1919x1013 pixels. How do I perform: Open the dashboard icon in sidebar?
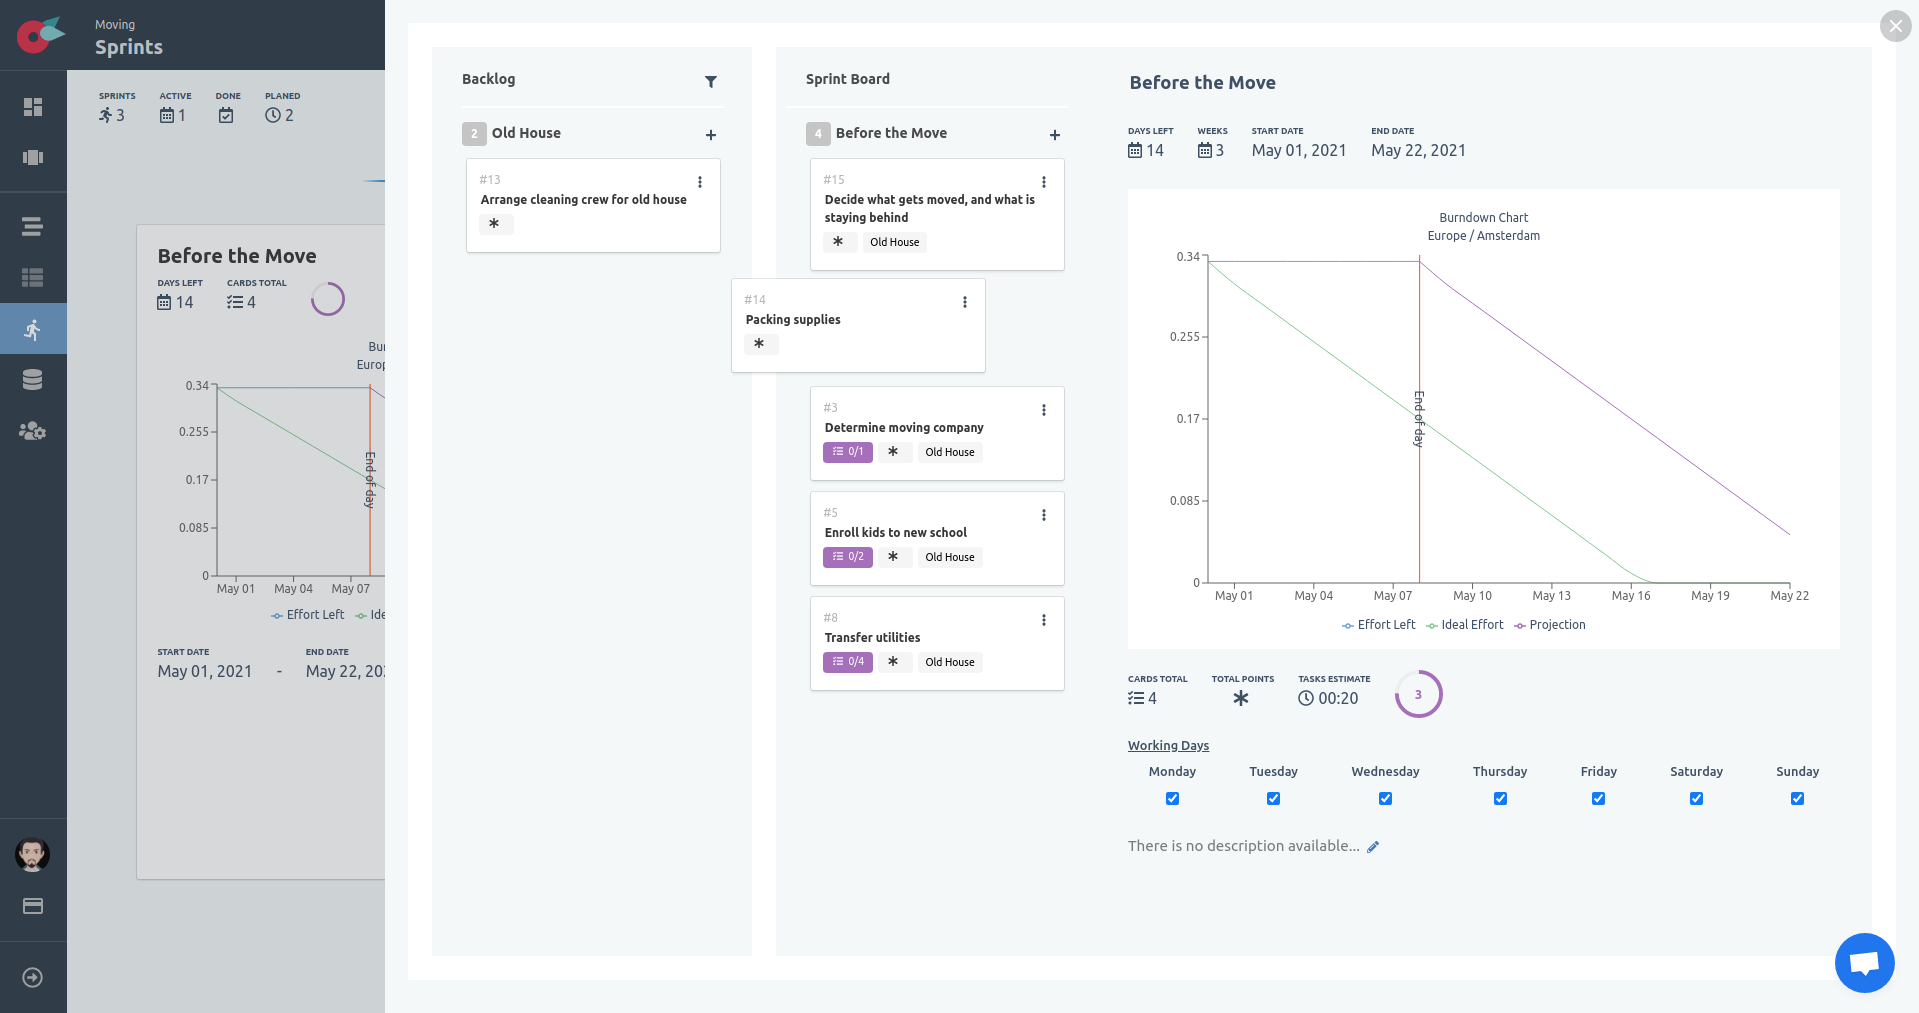click(33, 107)
